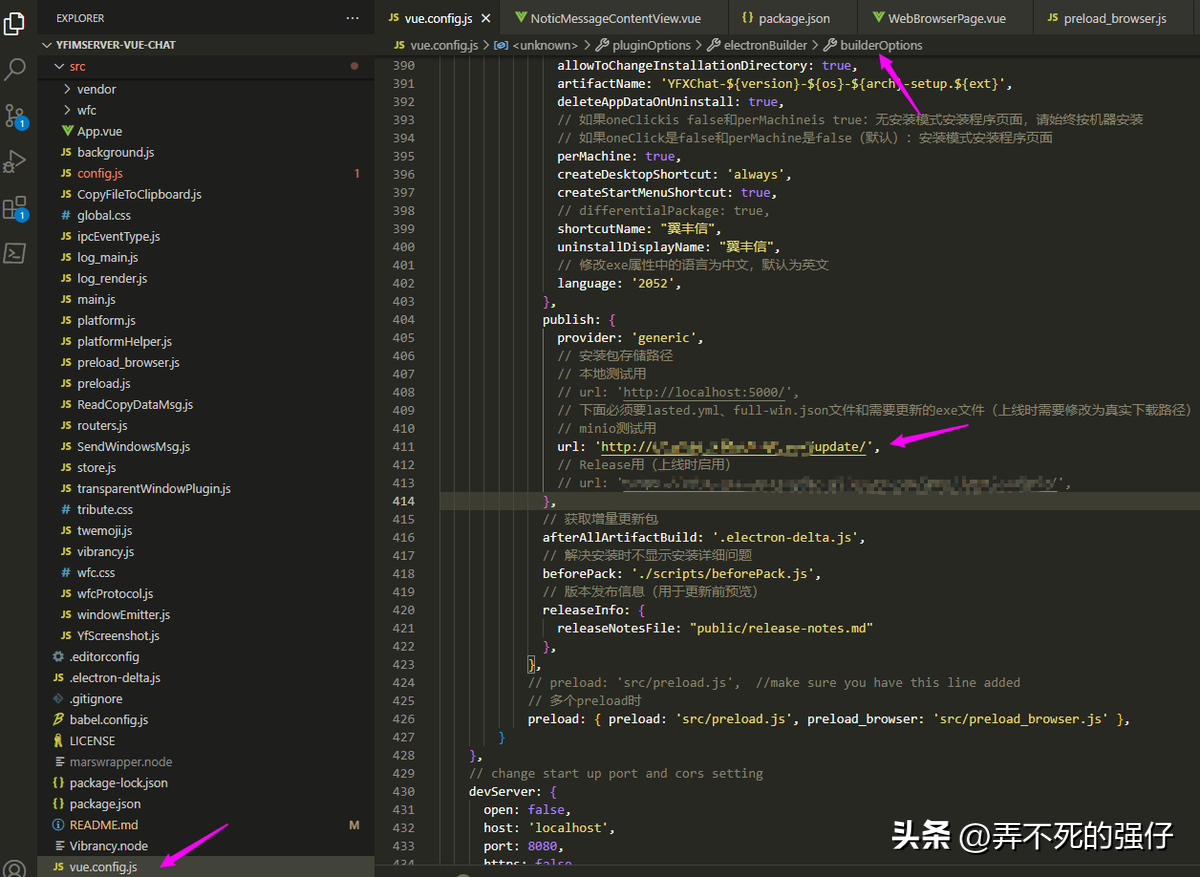Open the terminal panel icon in activity bar
The image size is (1200, 877).
pos(15,253)
